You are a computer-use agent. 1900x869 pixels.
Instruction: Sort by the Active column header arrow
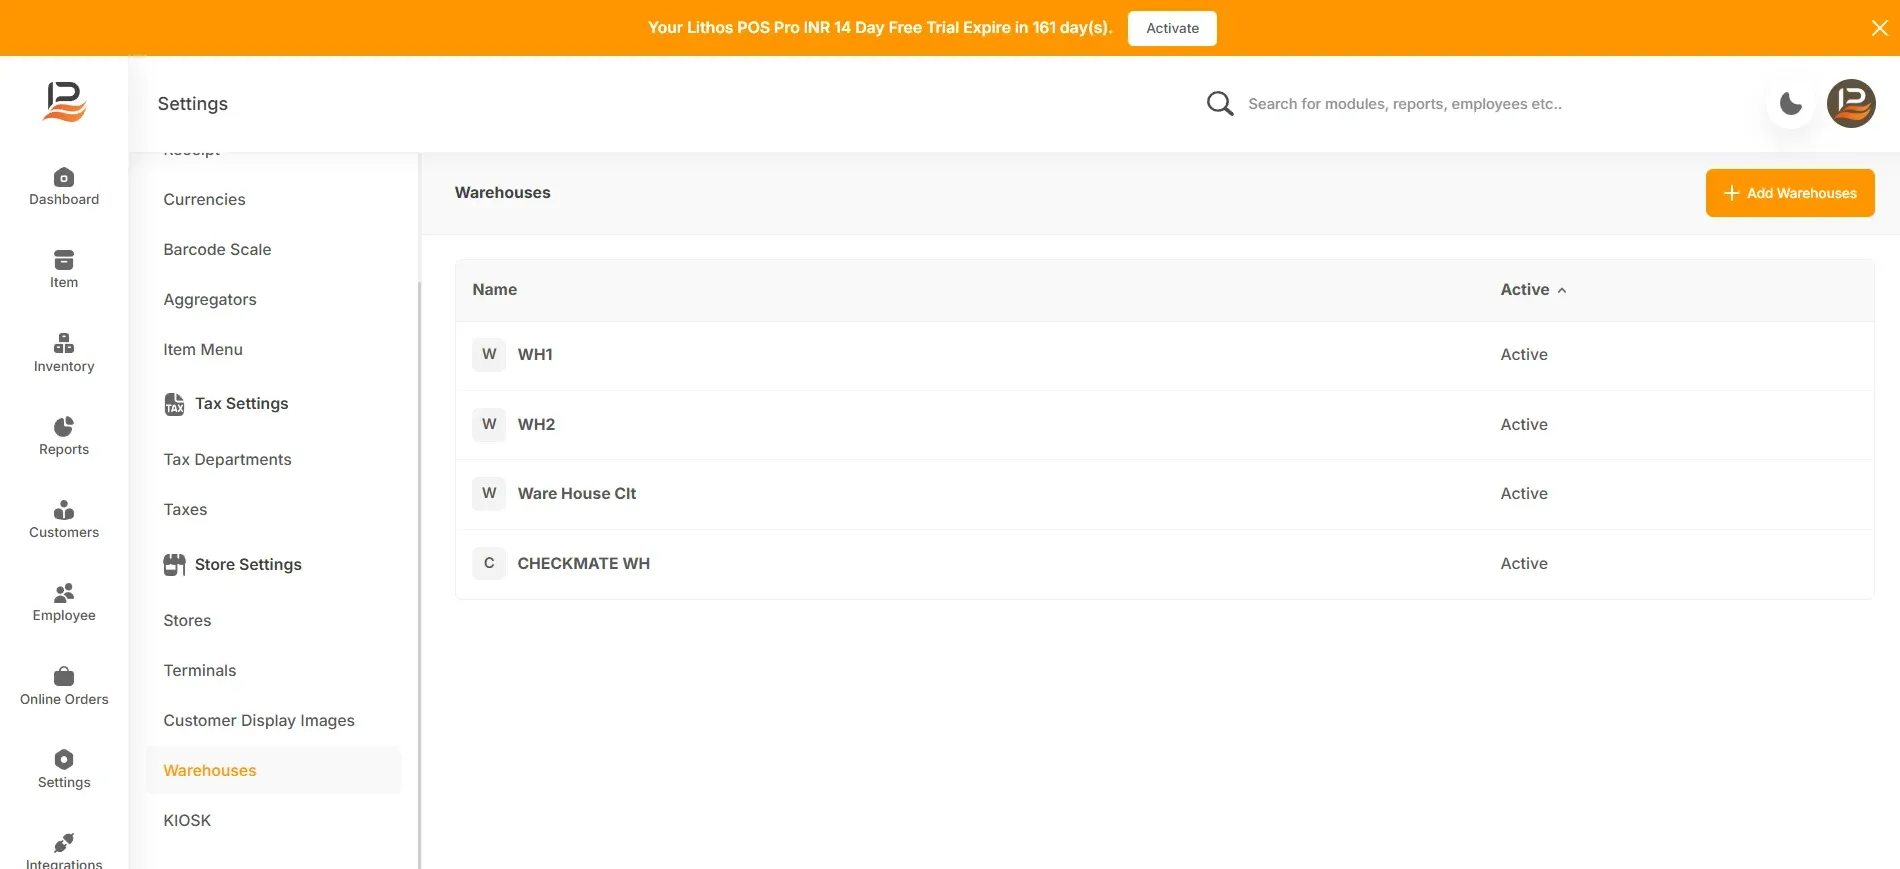pos(1562,290)
